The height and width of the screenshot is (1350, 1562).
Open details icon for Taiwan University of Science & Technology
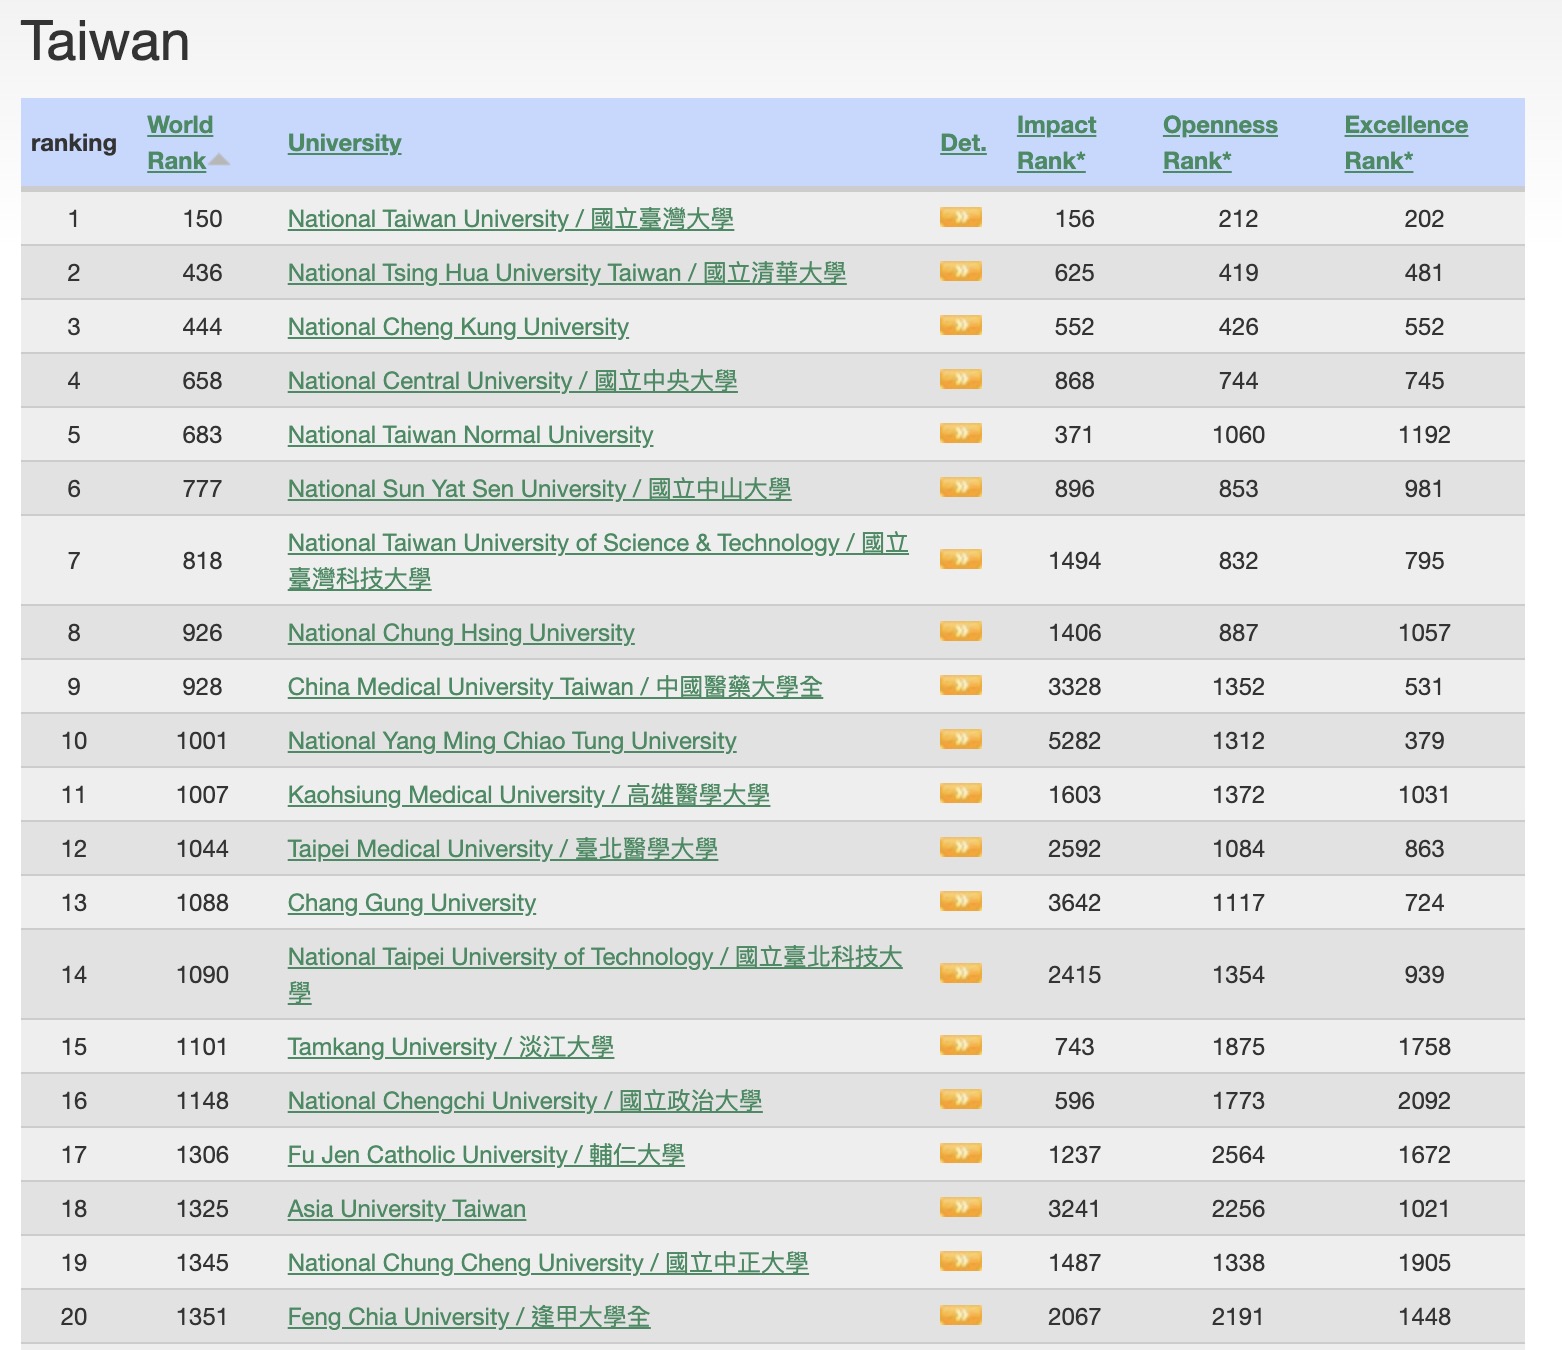(x=960, y=559)
